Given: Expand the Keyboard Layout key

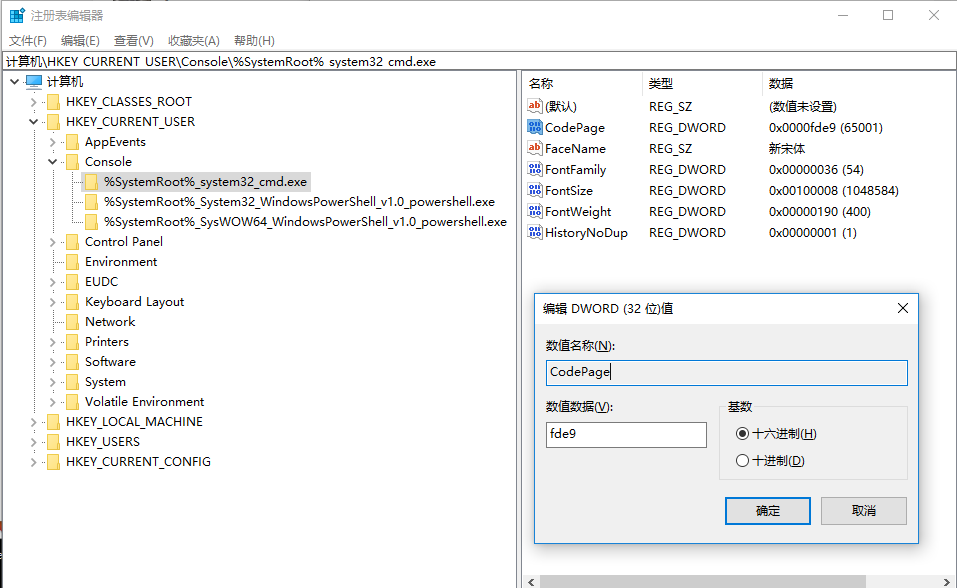Looking at the screenshot, I should 52,302.
